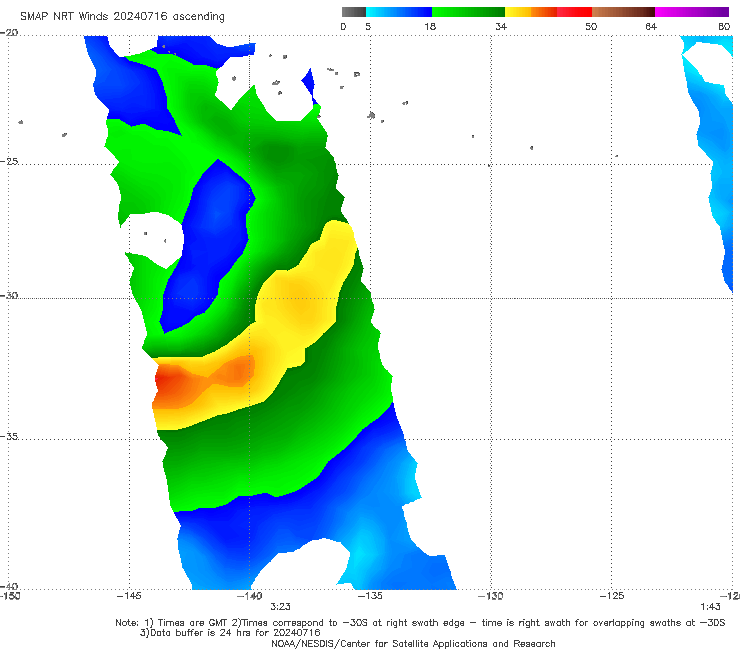Click the blue 5-18 segment of color bar
Screen dimensions: 740x650
[399, 12]
